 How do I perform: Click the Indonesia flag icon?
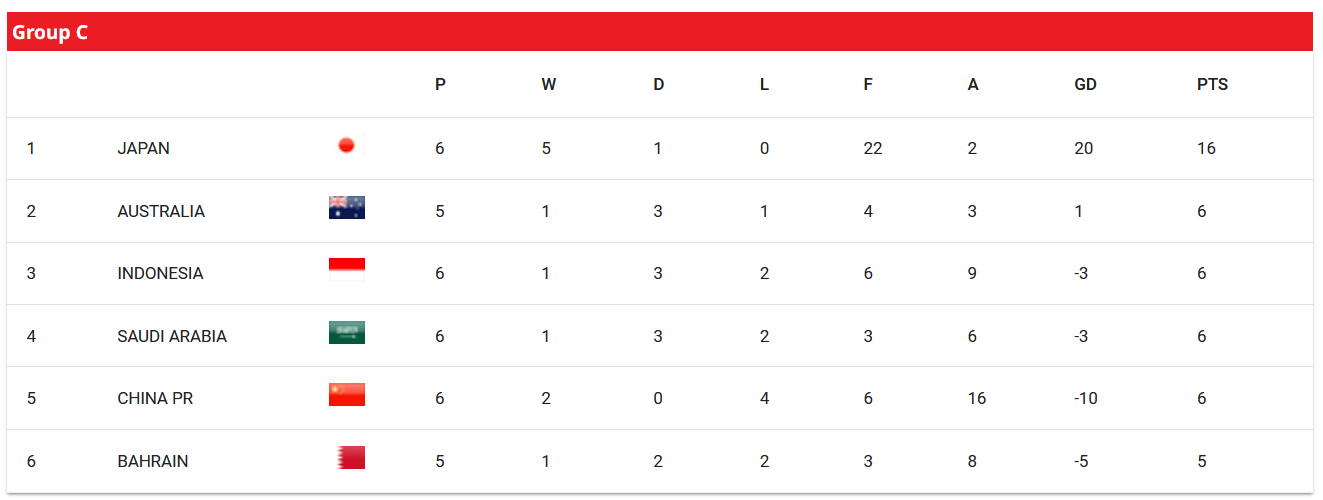coord(347,270)
